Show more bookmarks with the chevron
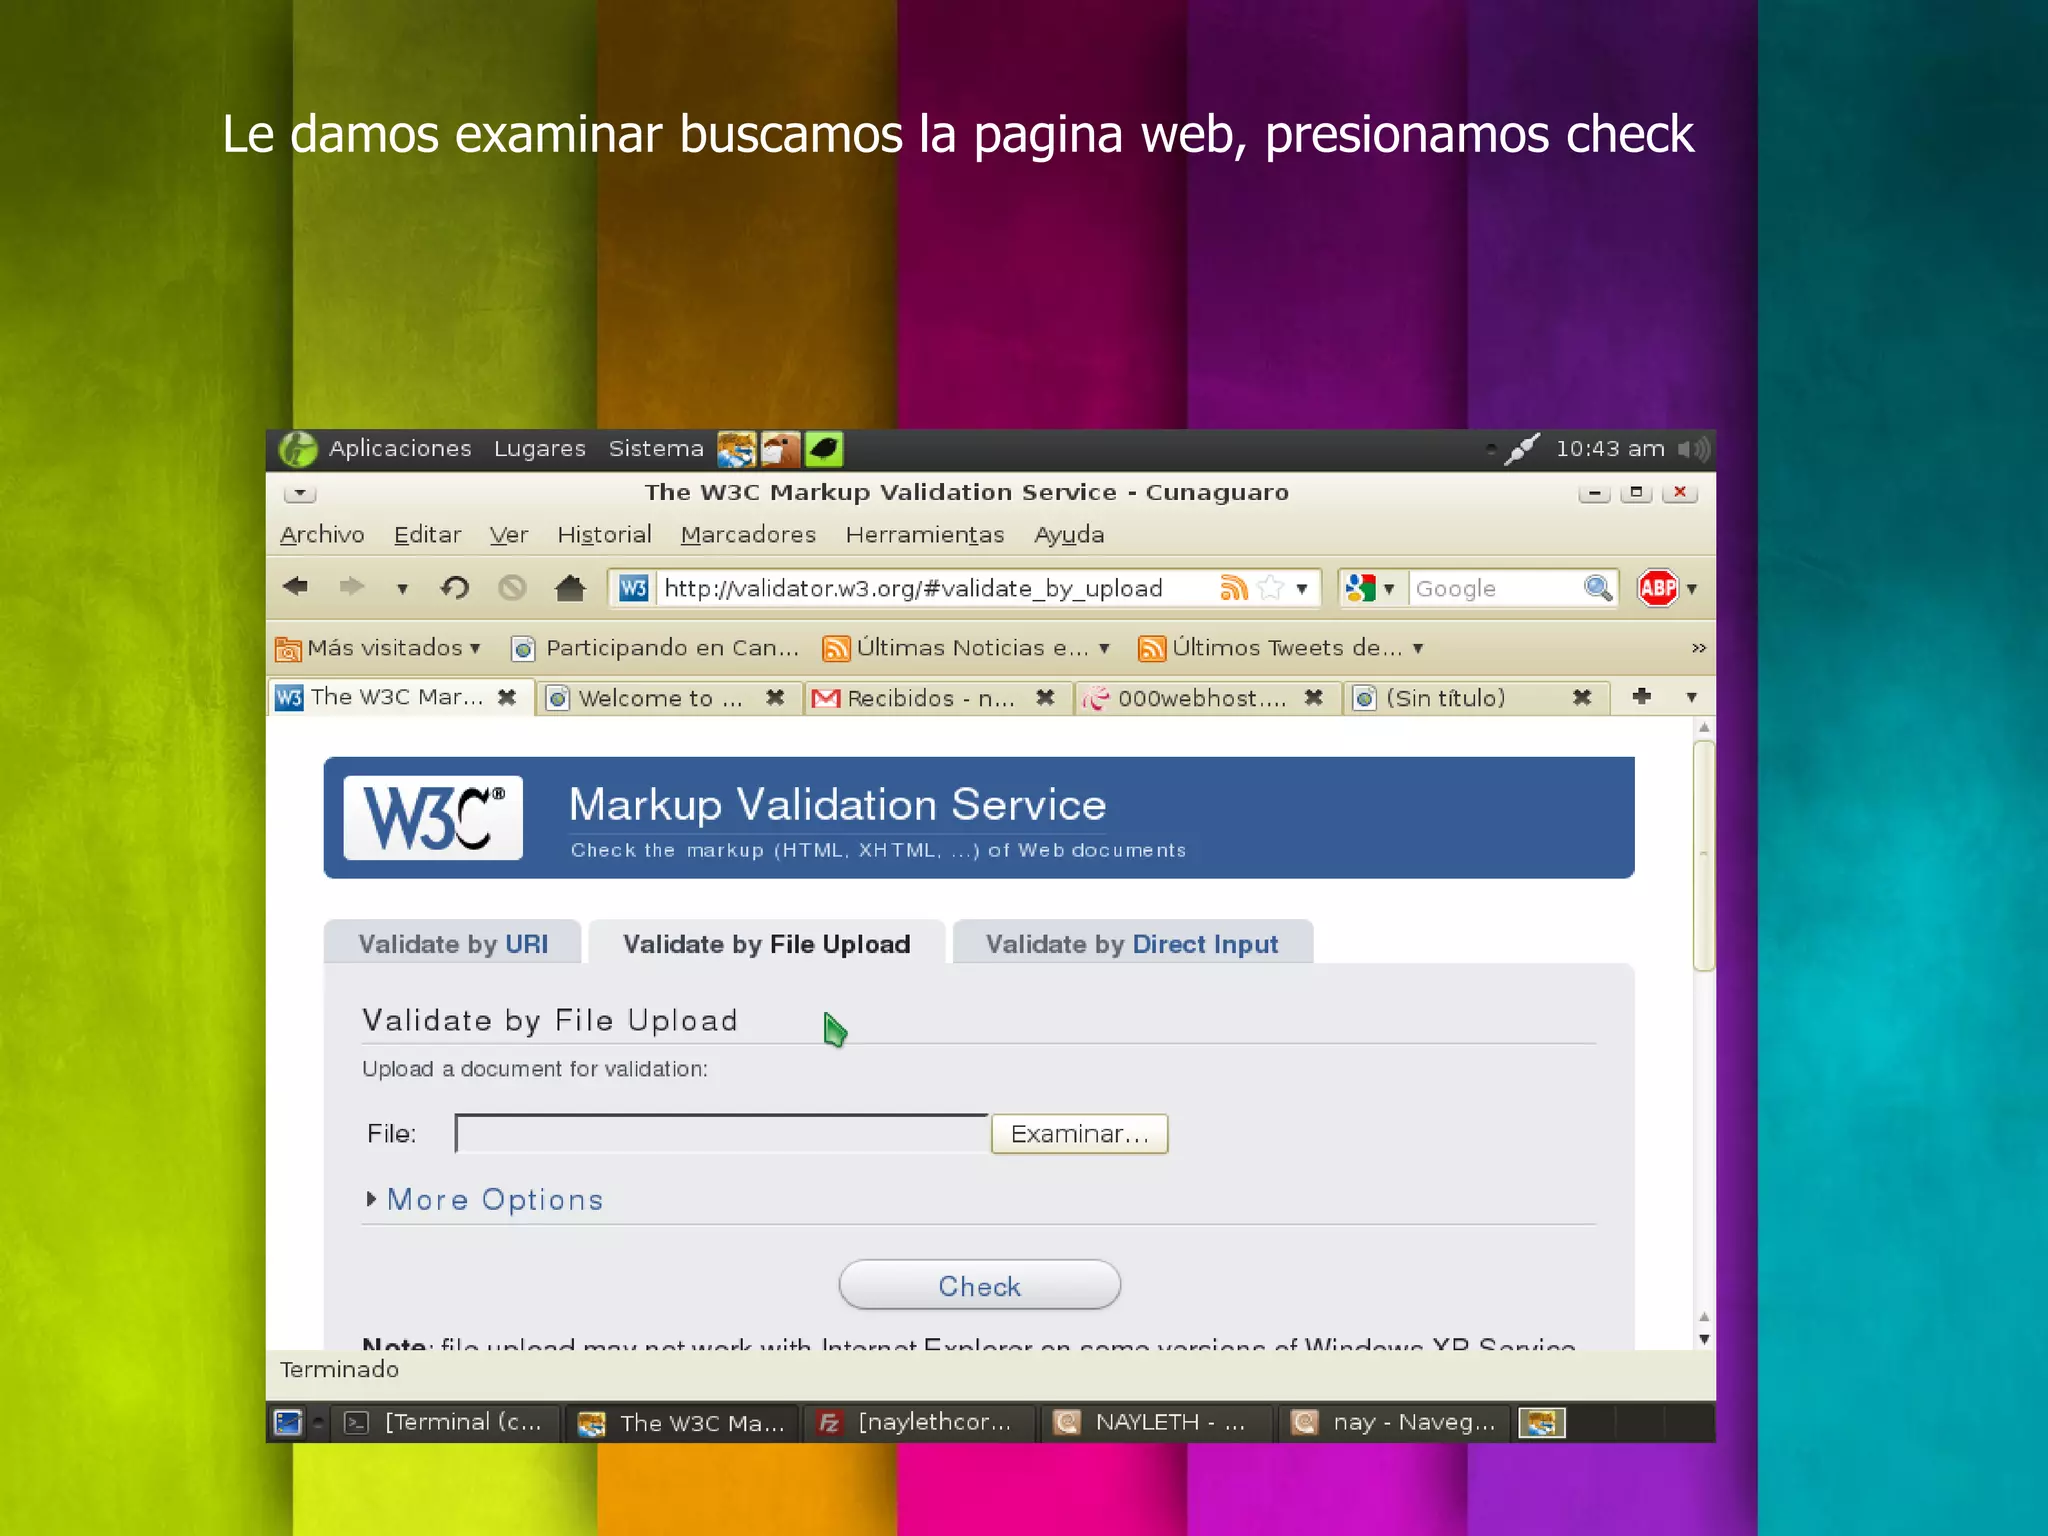2048x1536 pixels. (x=1698, y=648)
